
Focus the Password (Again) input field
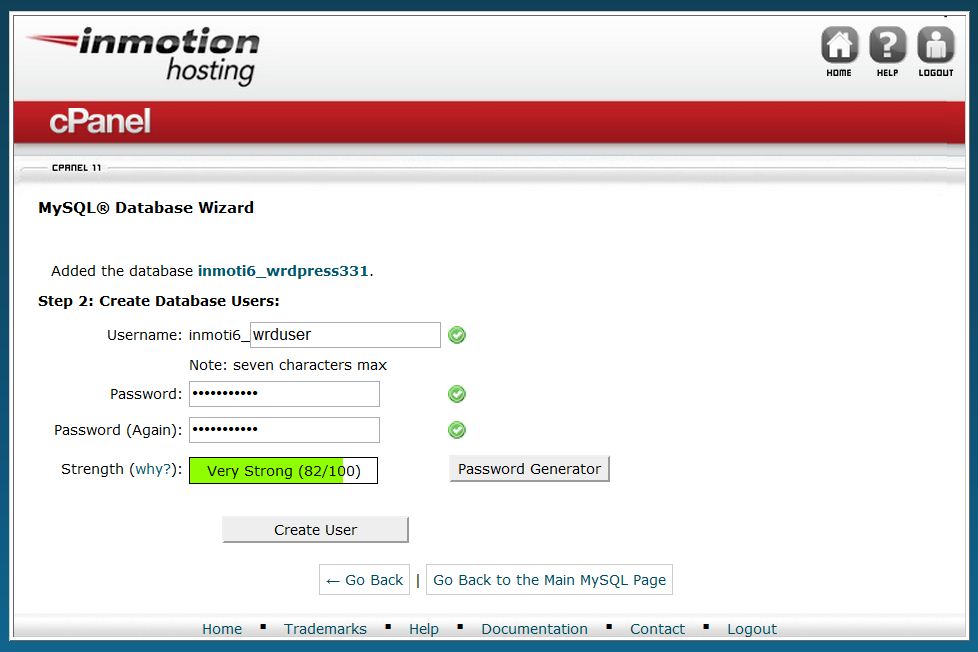(x=284, y=430)
